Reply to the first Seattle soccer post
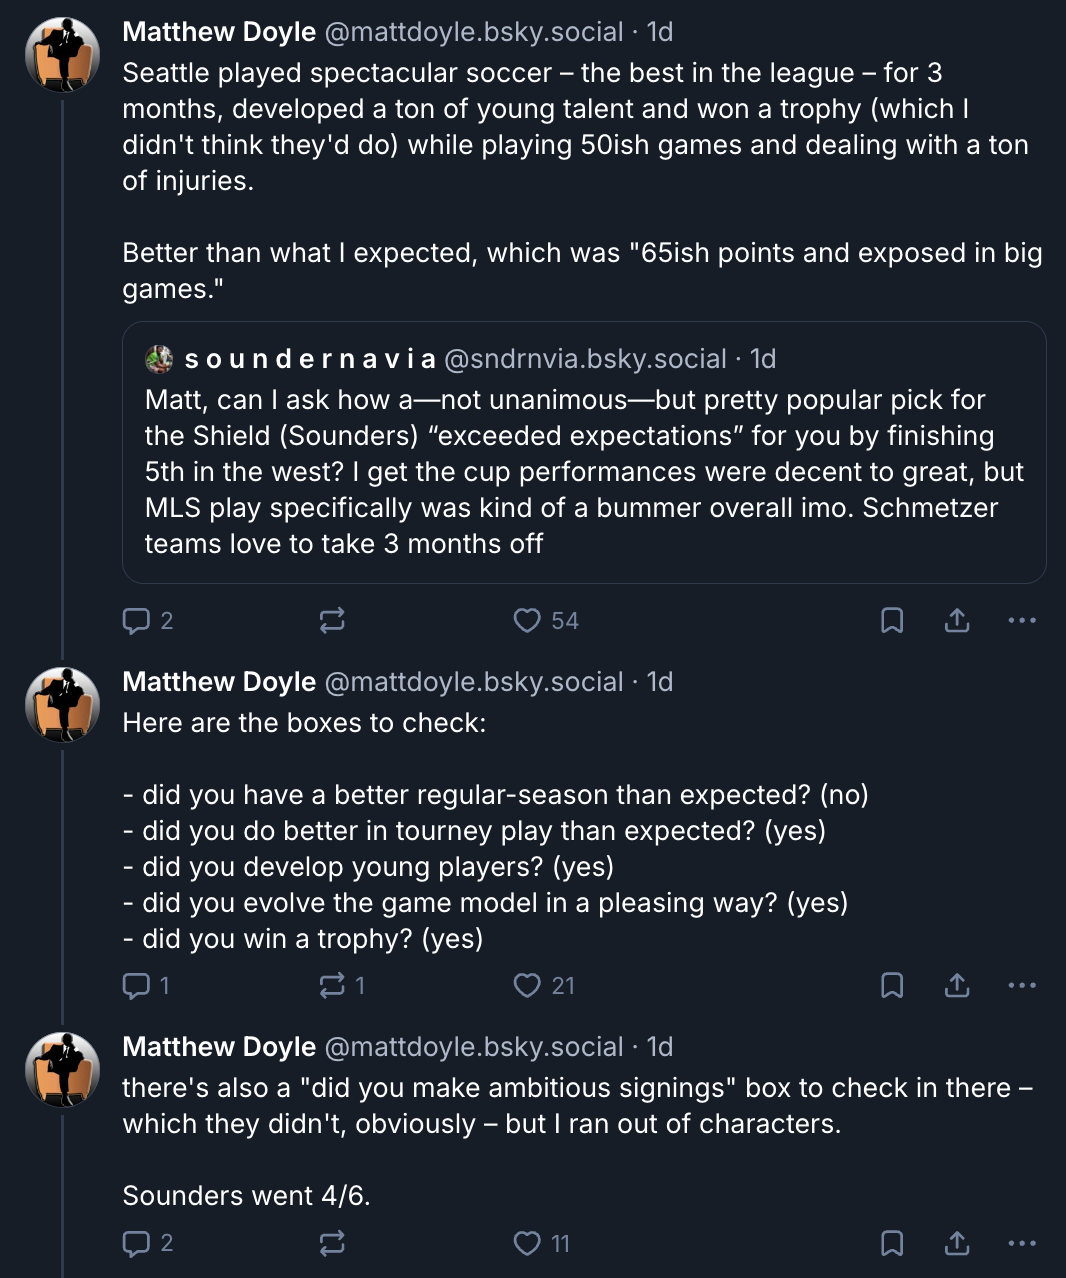 pyautogui.click(x=136, y=621)
